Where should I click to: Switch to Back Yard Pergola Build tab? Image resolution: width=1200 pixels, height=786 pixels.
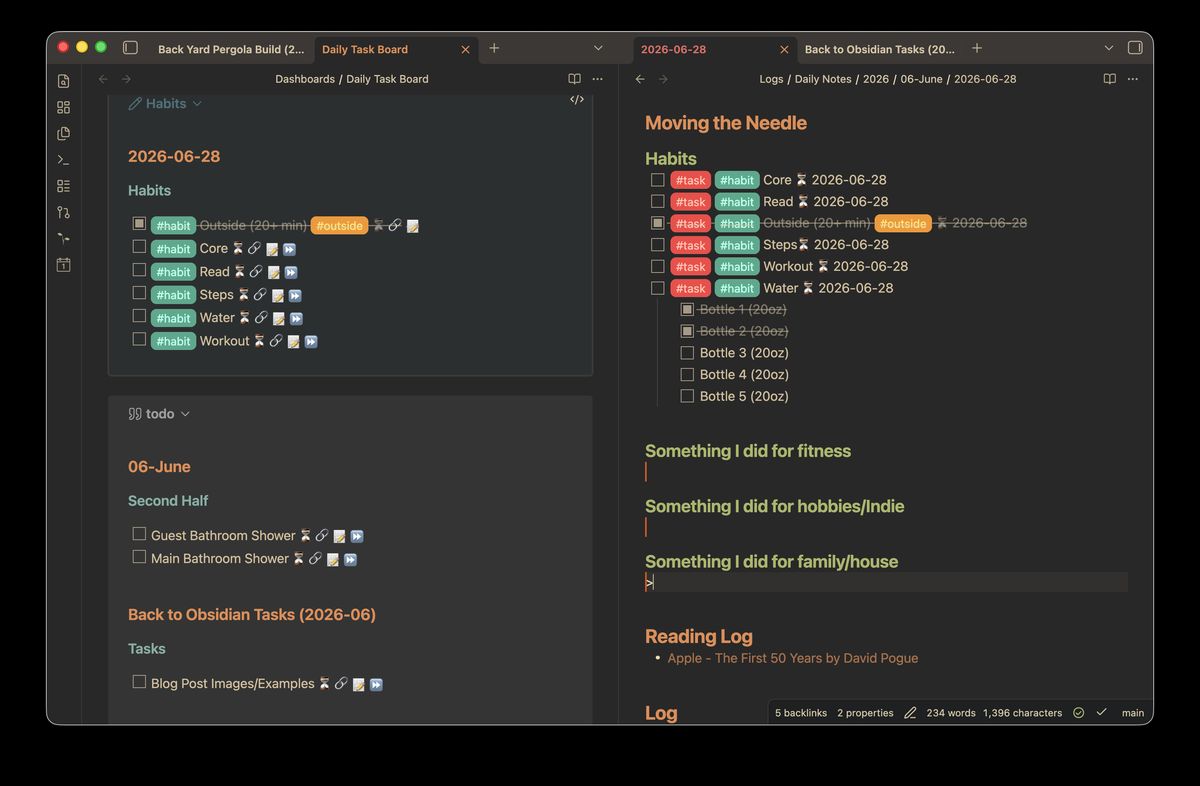click(231, 49)
